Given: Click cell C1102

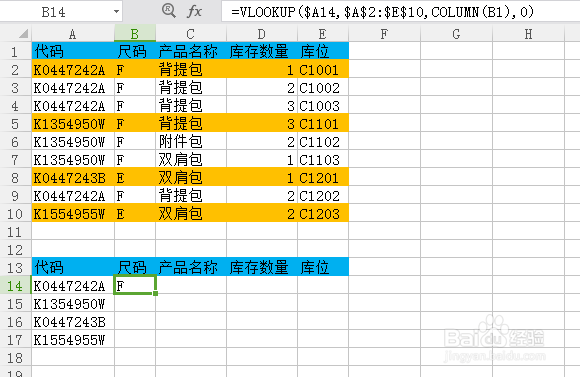Looking at the screenshot, I should click(x=323, y=141).
